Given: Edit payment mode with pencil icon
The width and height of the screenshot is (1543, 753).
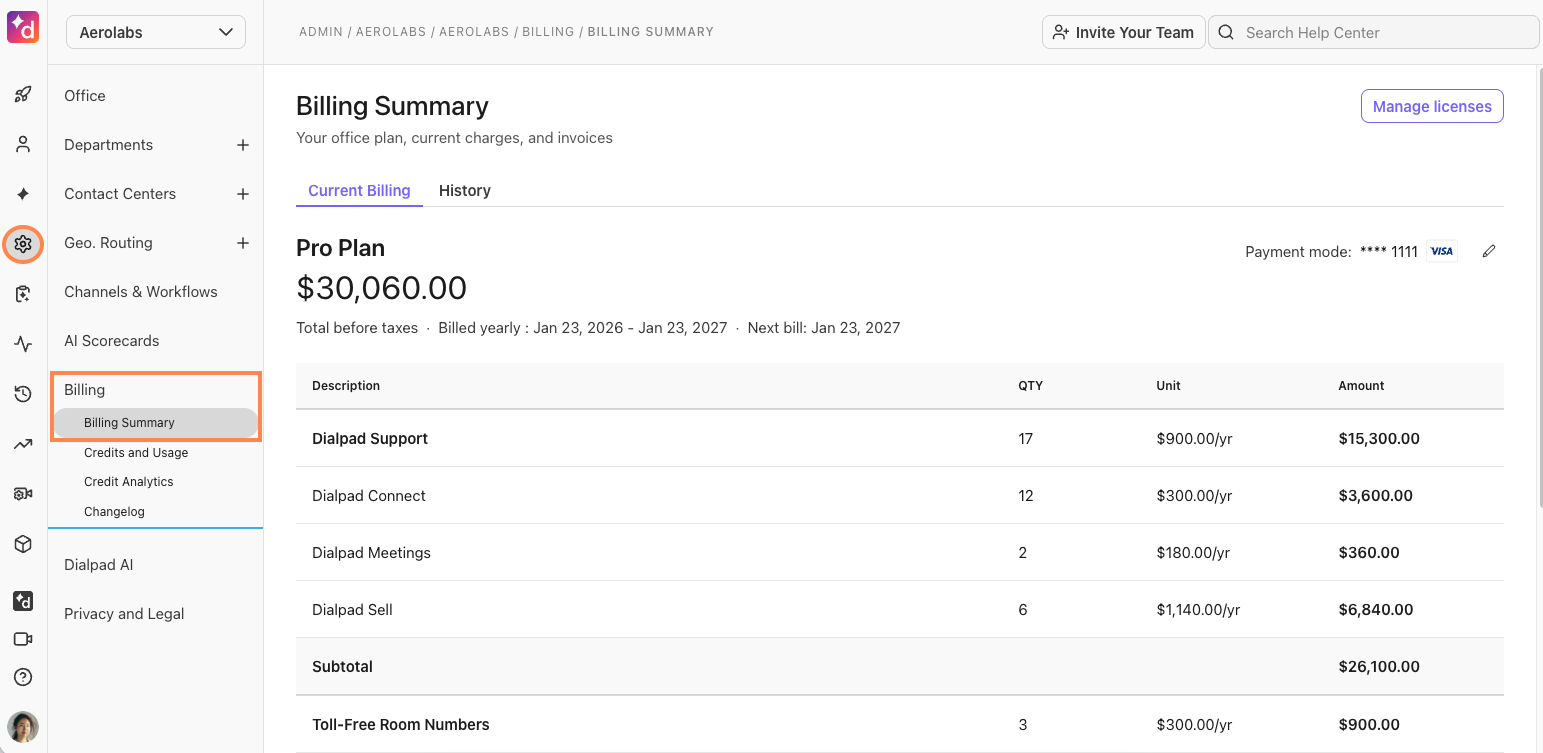Looking at the screenshot, I should [1489, 251].
